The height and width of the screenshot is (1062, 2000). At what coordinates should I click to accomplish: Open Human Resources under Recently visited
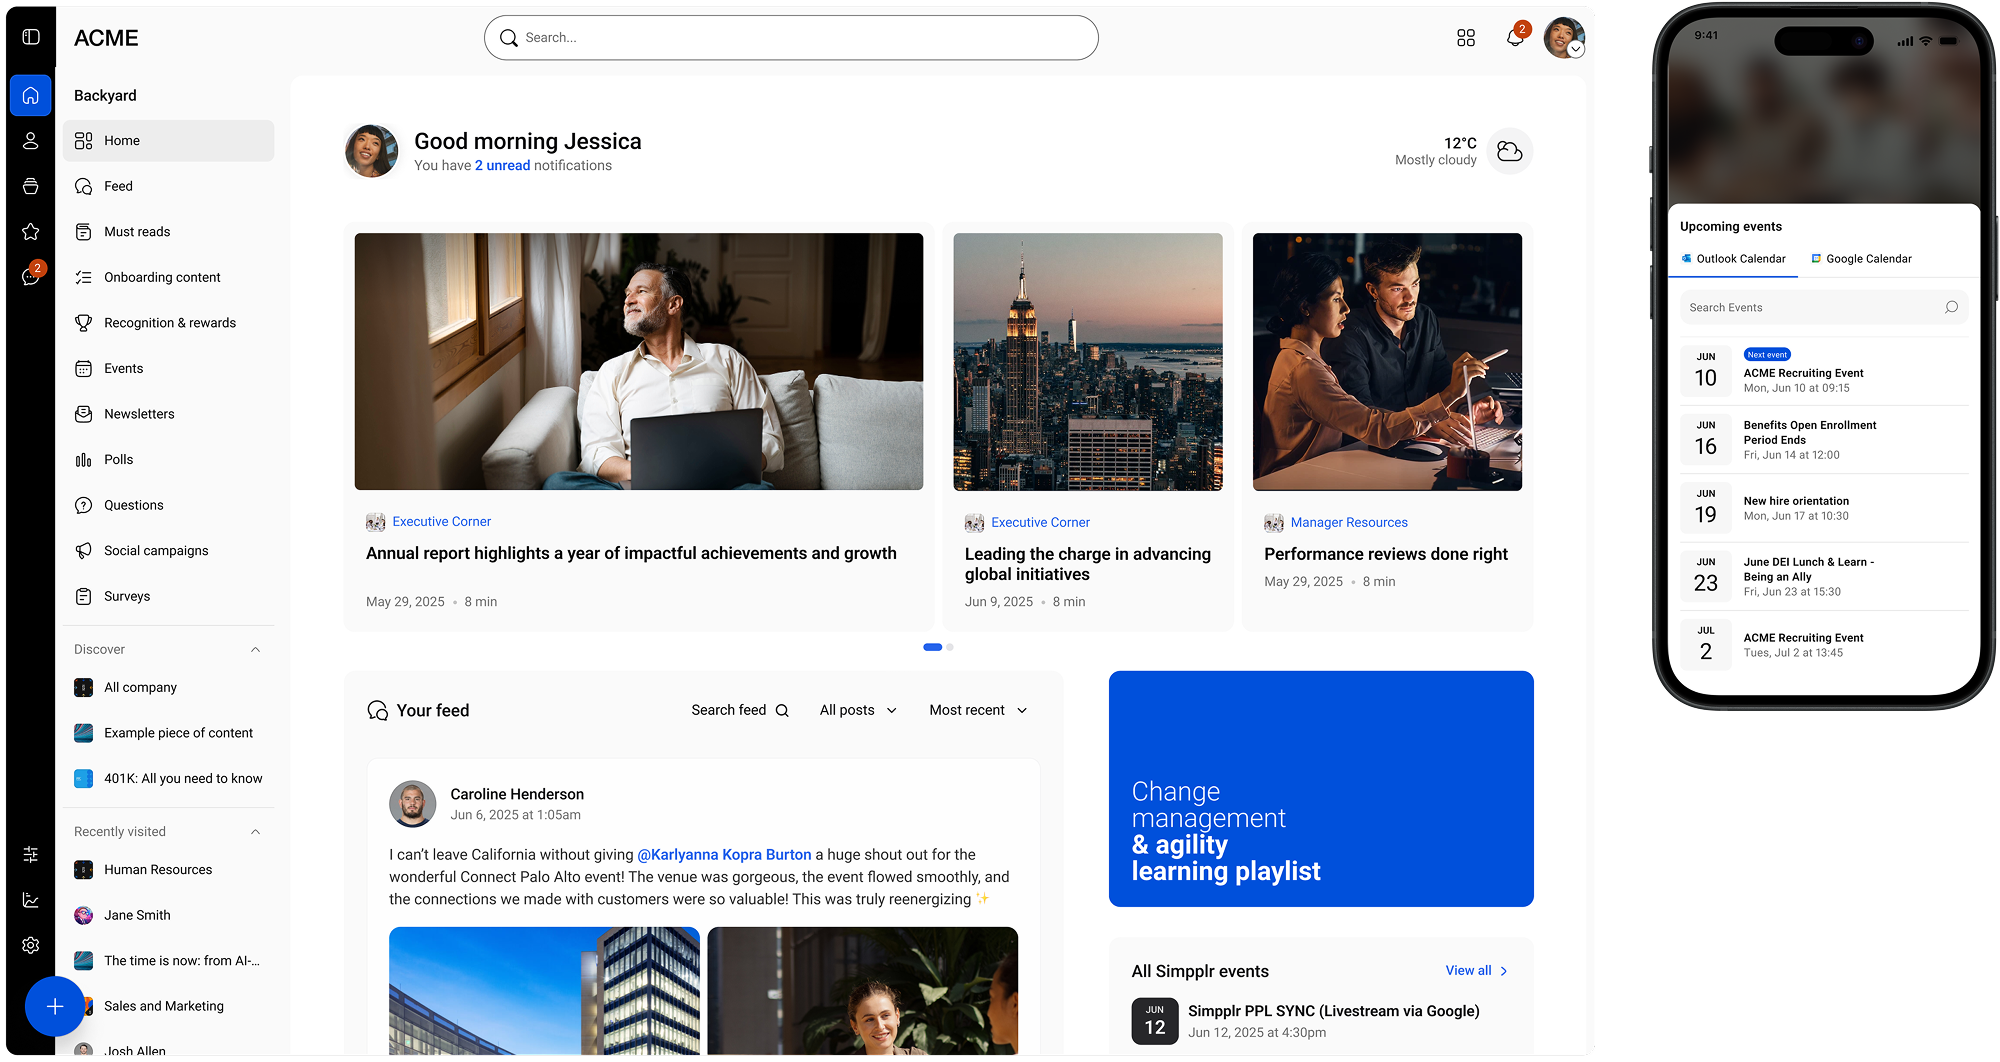(168, 870)
